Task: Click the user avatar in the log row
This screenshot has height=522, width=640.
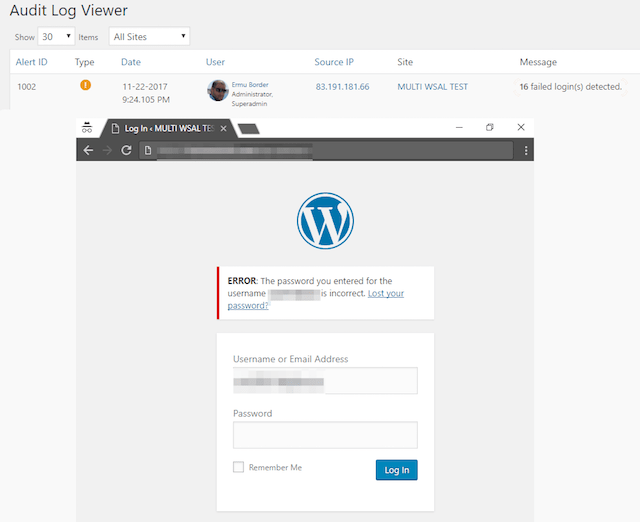Action: [x=218, y=90]
